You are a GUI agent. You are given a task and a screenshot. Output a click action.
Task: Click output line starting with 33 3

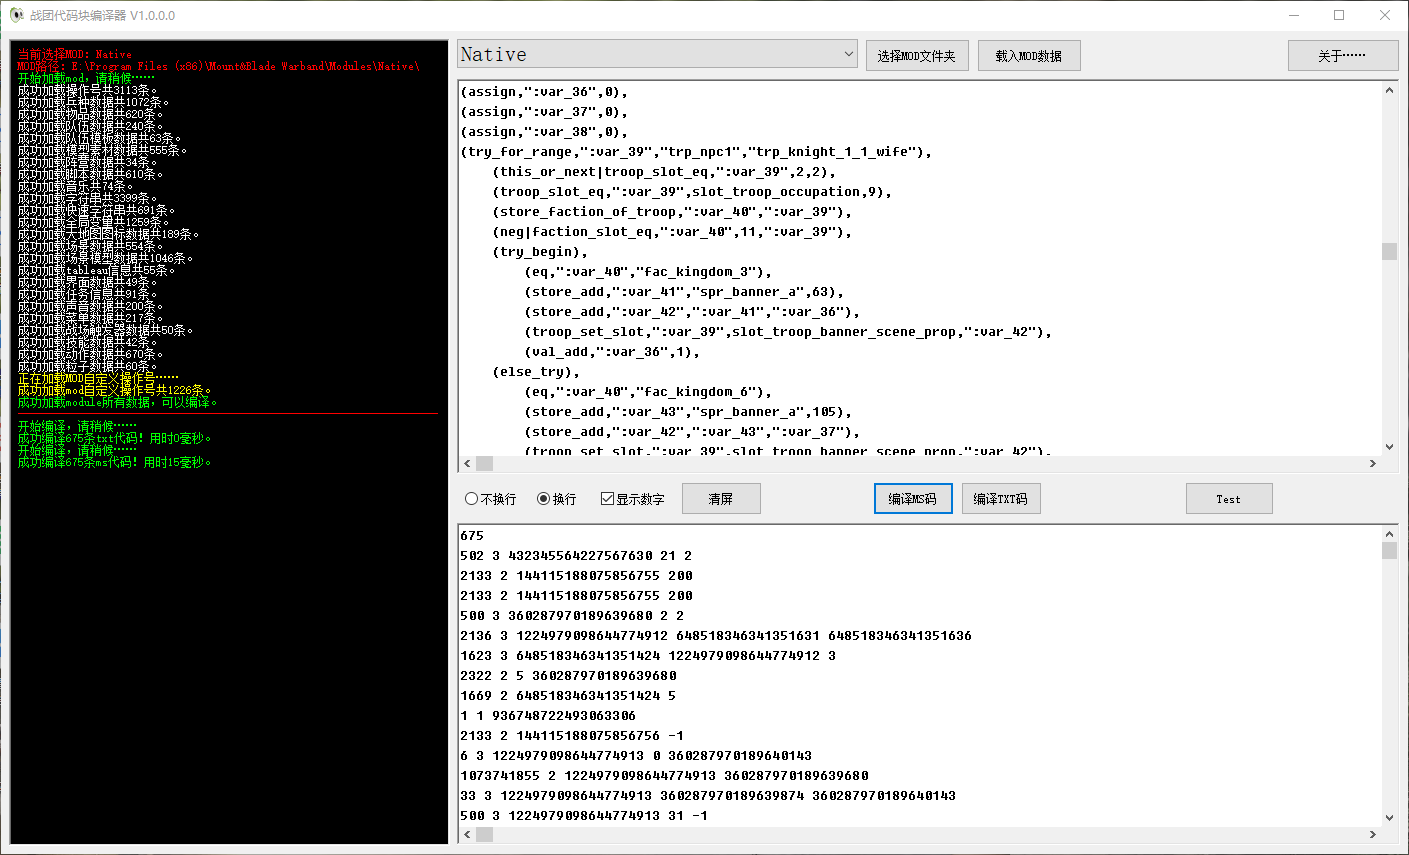coord(708,796)
